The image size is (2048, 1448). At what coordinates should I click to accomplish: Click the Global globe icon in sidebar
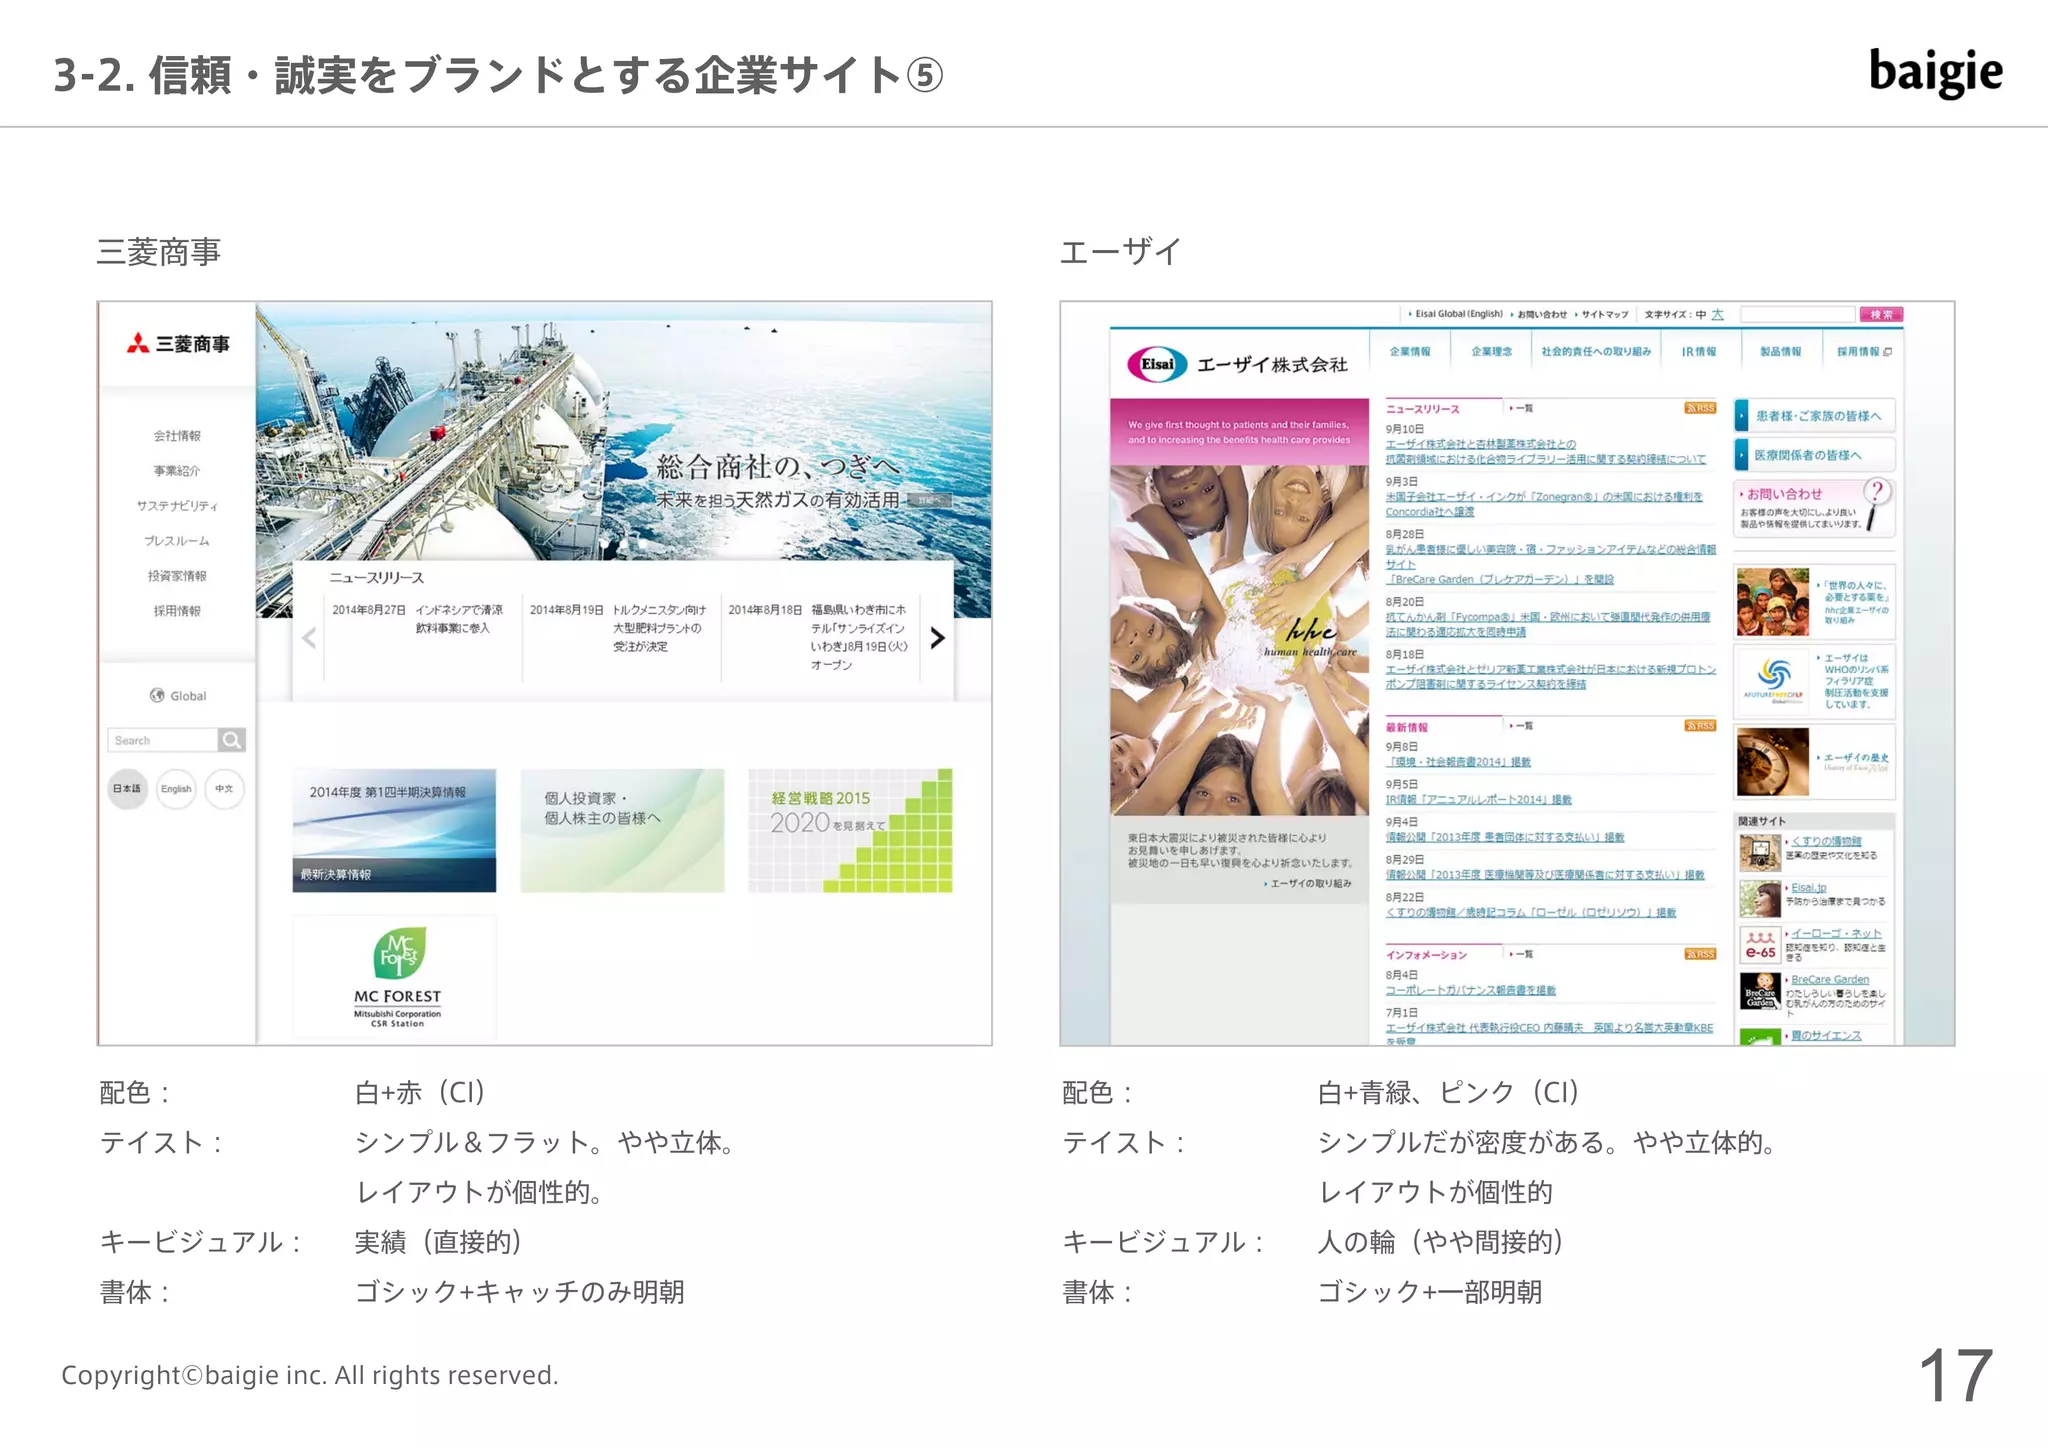click(157, 695)
